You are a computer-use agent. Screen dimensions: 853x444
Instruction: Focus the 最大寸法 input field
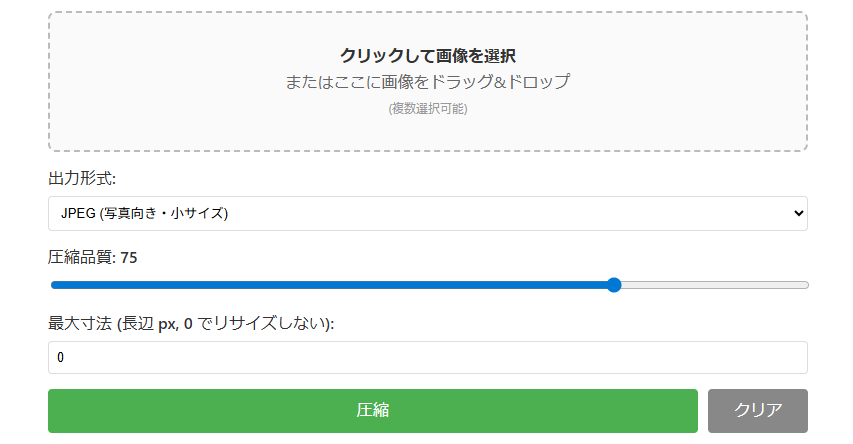click(427, 357)
